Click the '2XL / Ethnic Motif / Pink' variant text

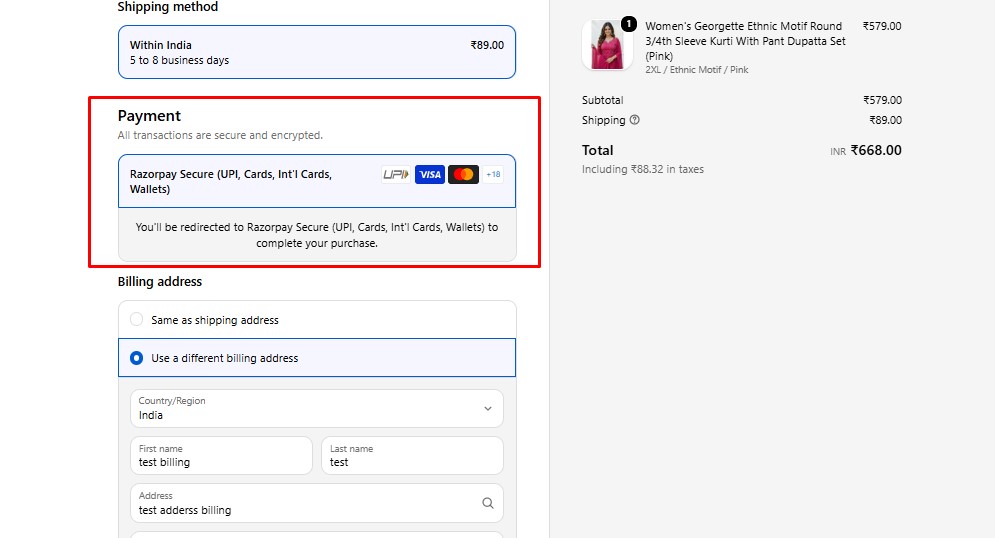tap(697, 70)
